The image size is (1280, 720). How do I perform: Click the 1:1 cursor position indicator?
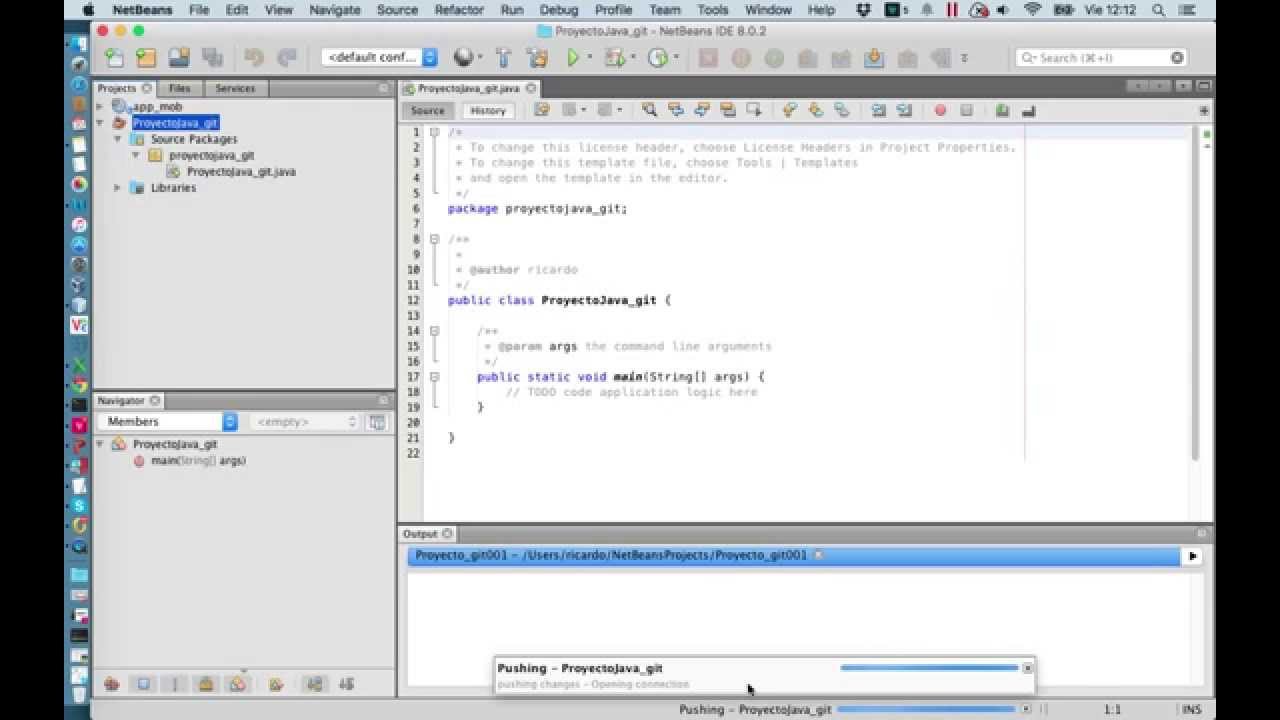1112,709
